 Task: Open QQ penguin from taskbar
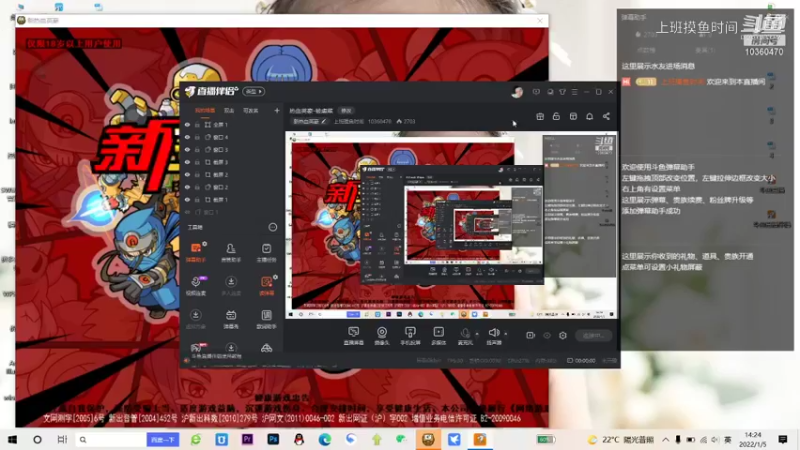[299, 439]
